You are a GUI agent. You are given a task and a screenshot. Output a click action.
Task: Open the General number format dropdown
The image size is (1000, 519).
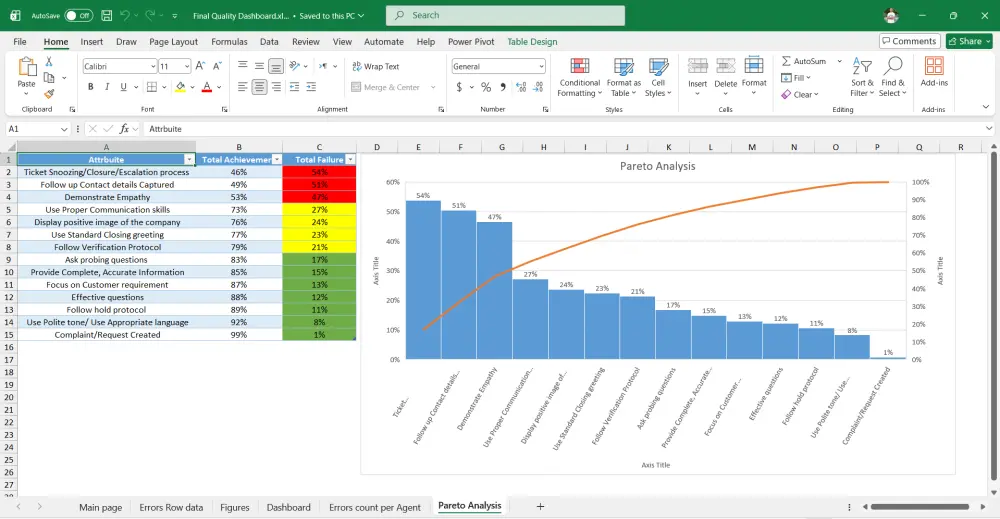pos(541,66)
